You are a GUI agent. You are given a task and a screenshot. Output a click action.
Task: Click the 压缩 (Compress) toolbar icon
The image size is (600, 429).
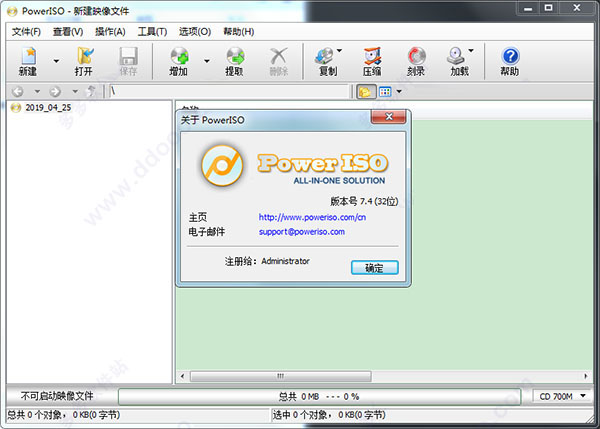pyautogui.click(x=372, y=61)
